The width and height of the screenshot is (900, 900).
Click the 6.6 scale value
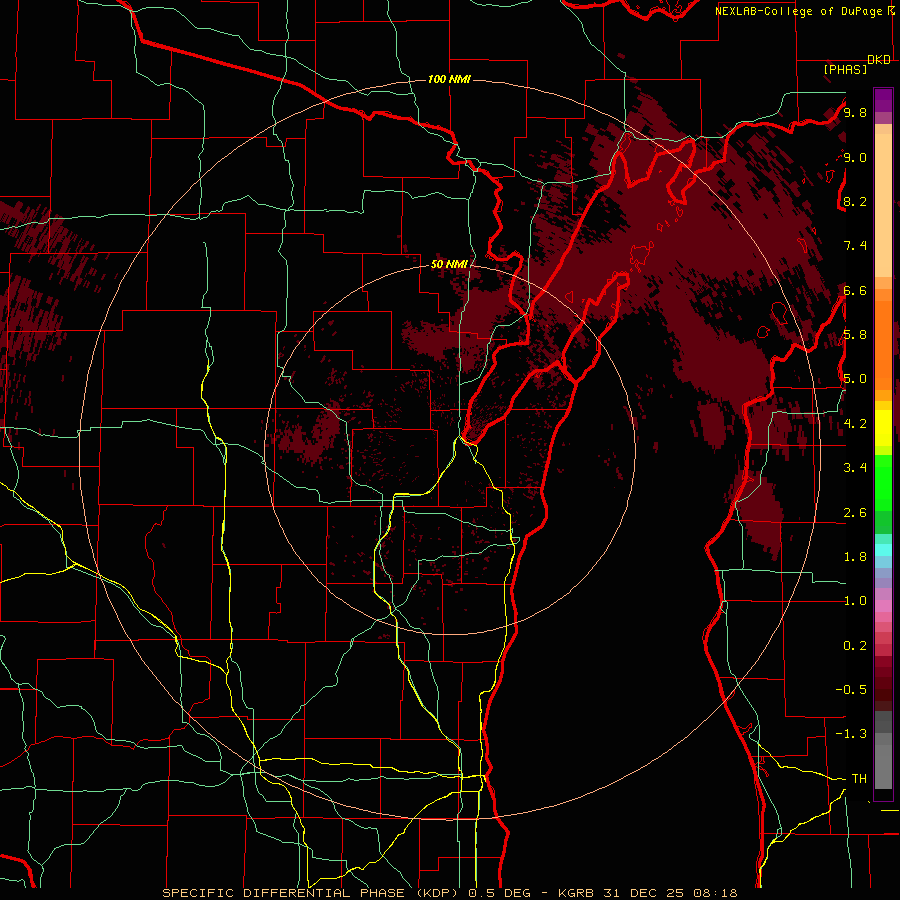click(855, 290)
